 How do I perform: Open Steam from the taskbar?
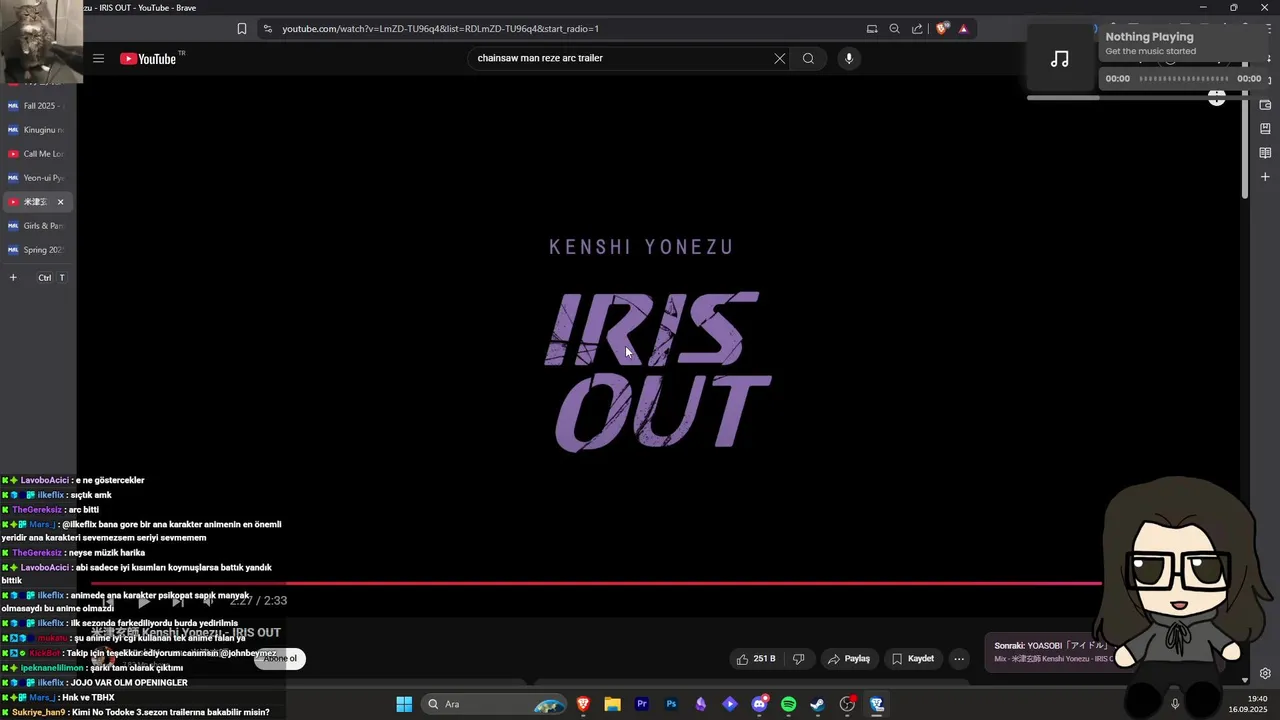[818, 704]
